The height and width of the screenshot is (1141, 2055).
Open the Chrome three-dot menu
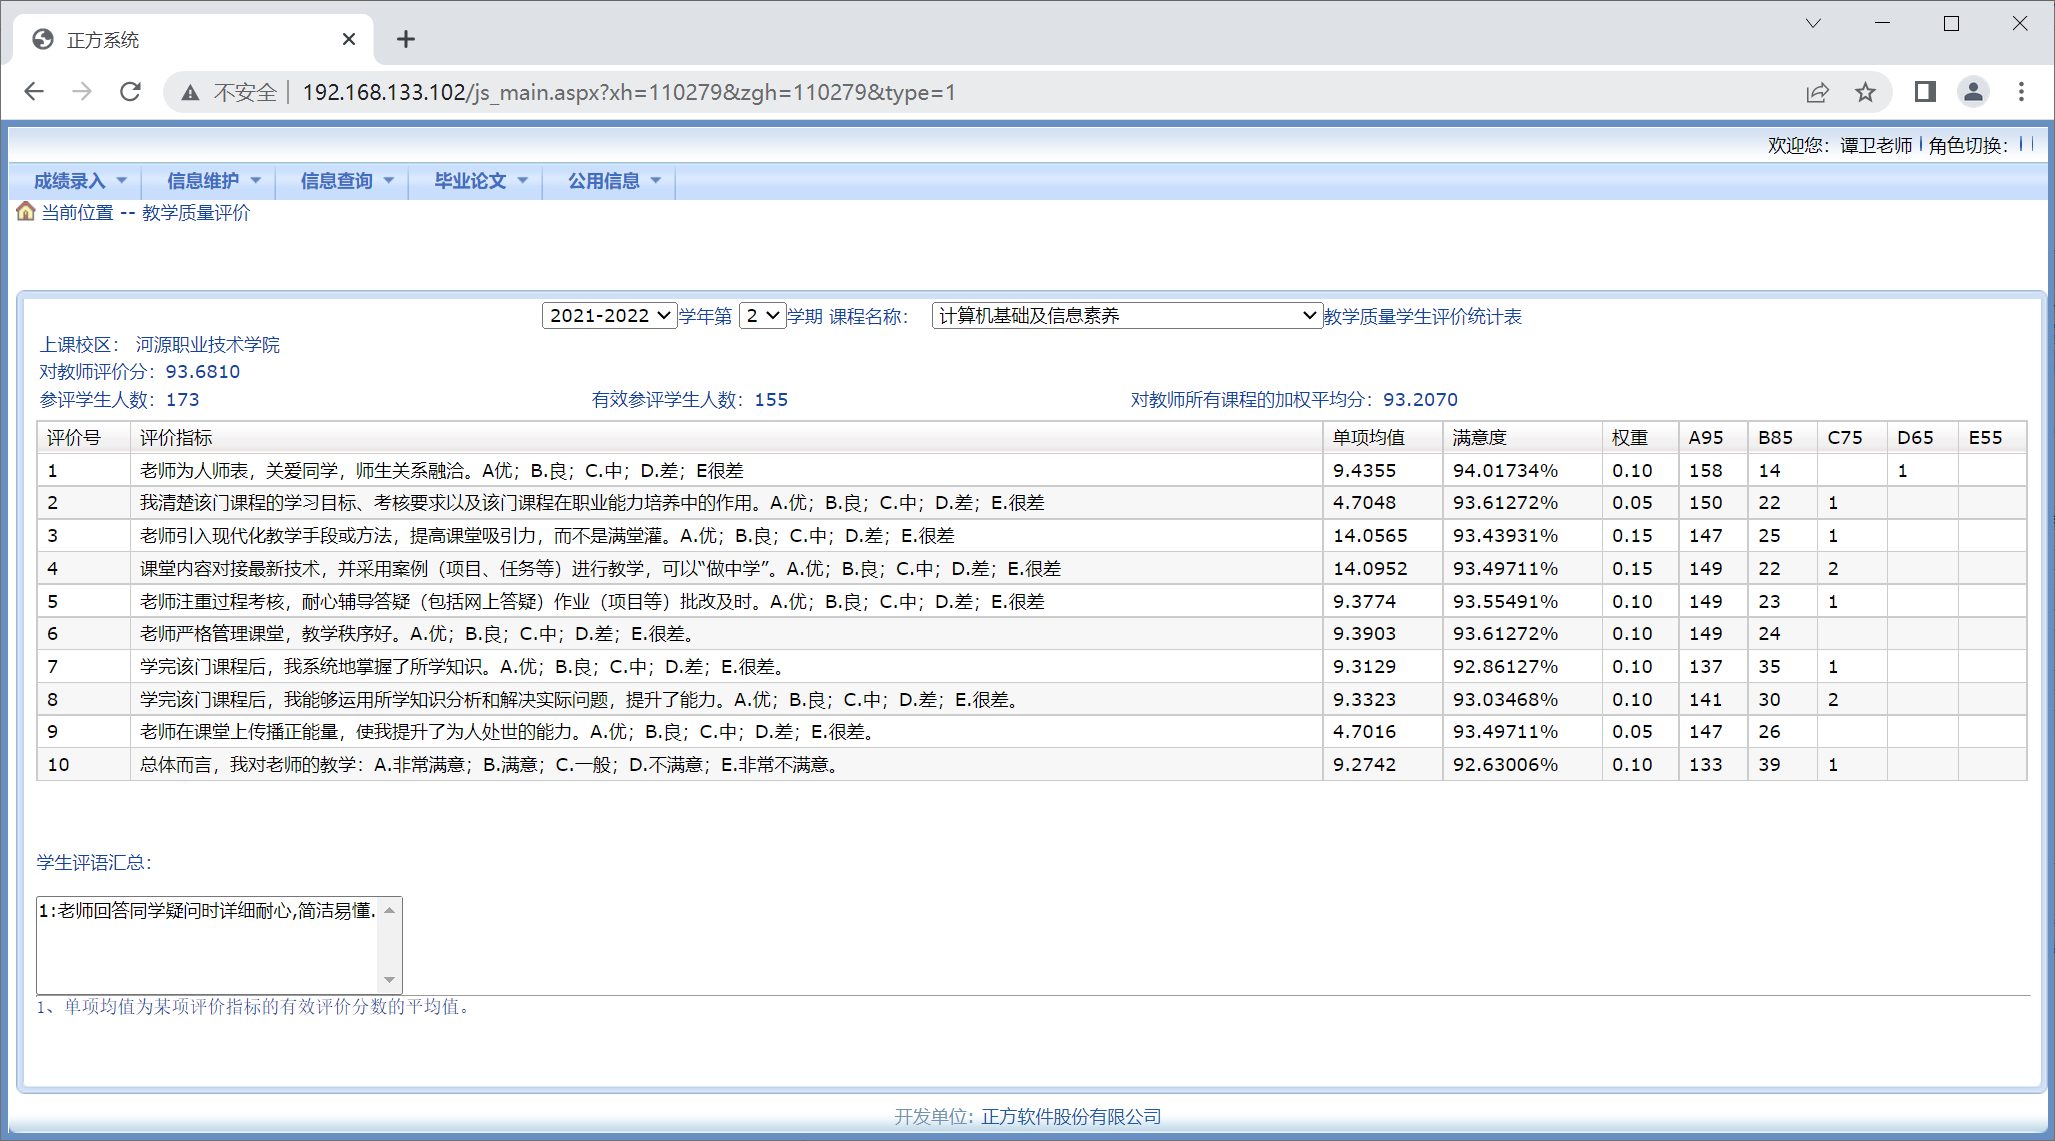(x=2021, y=92)
